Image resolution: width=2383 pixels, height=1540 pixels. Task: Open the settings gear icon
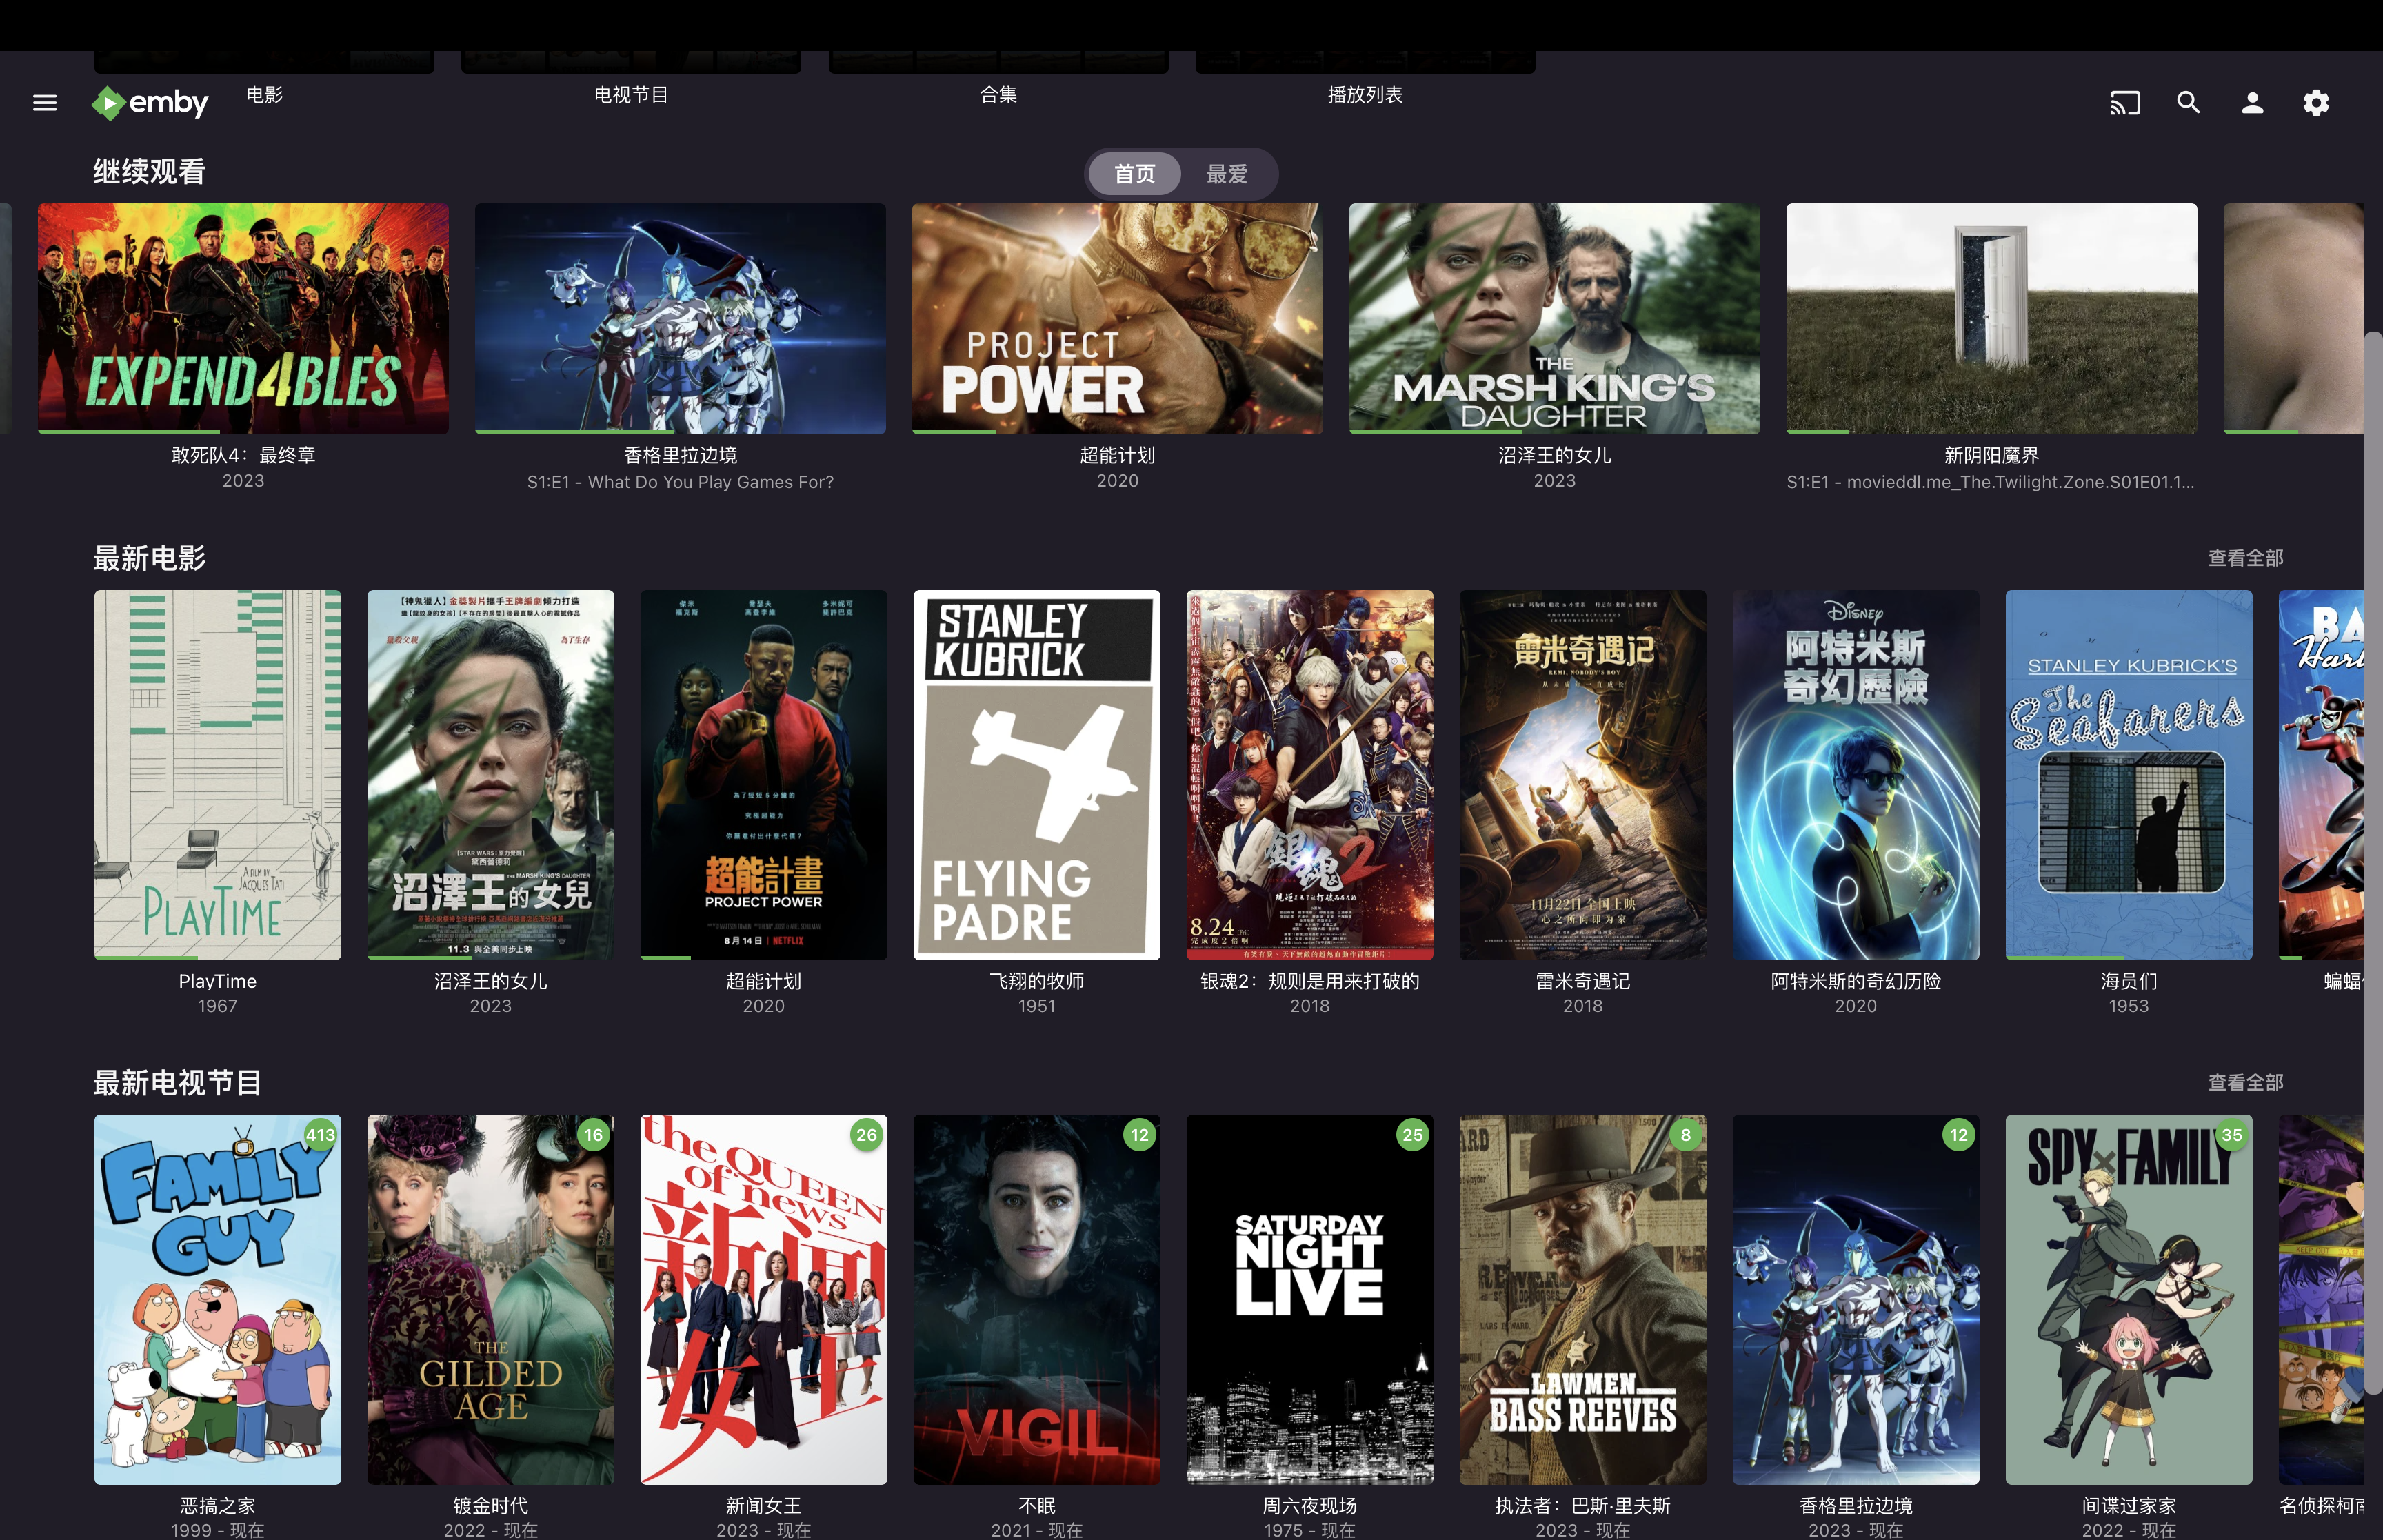point(2316,102)
